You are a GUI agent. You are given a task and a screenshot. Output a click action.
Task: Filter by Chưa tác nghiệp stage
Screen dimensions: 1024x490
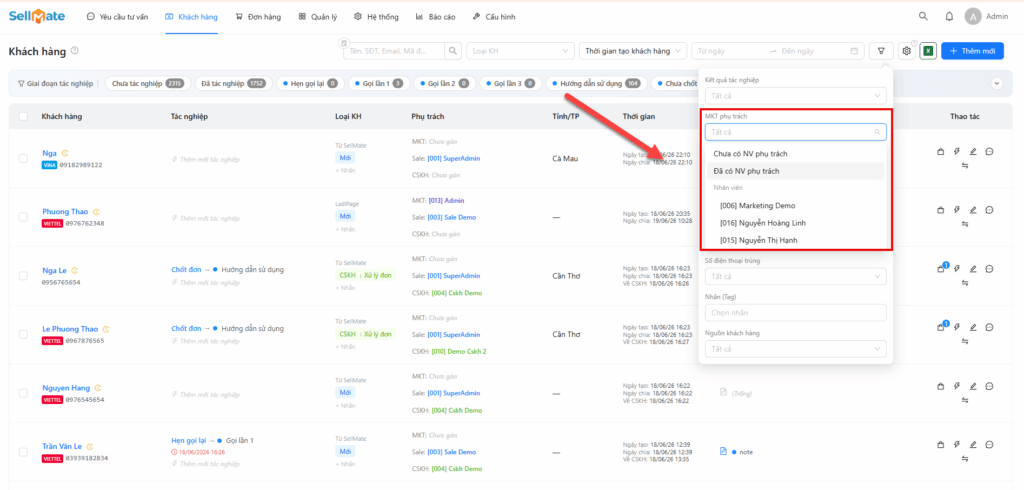pos(148,84)
